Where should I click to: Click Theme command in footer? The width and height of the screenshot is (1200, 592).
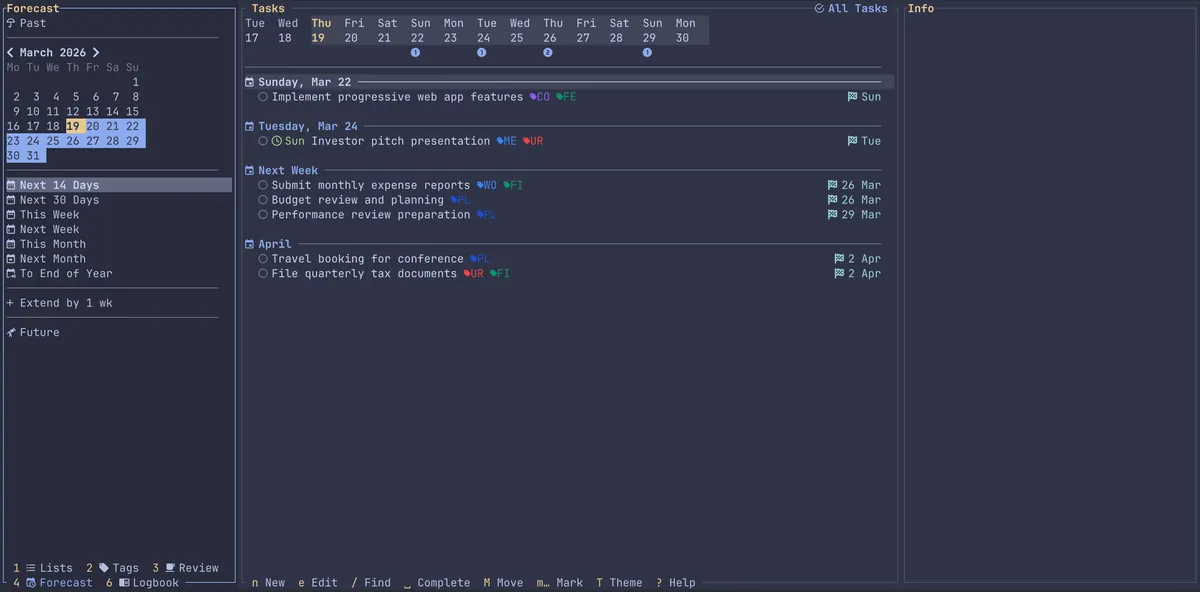click(619, 583)
